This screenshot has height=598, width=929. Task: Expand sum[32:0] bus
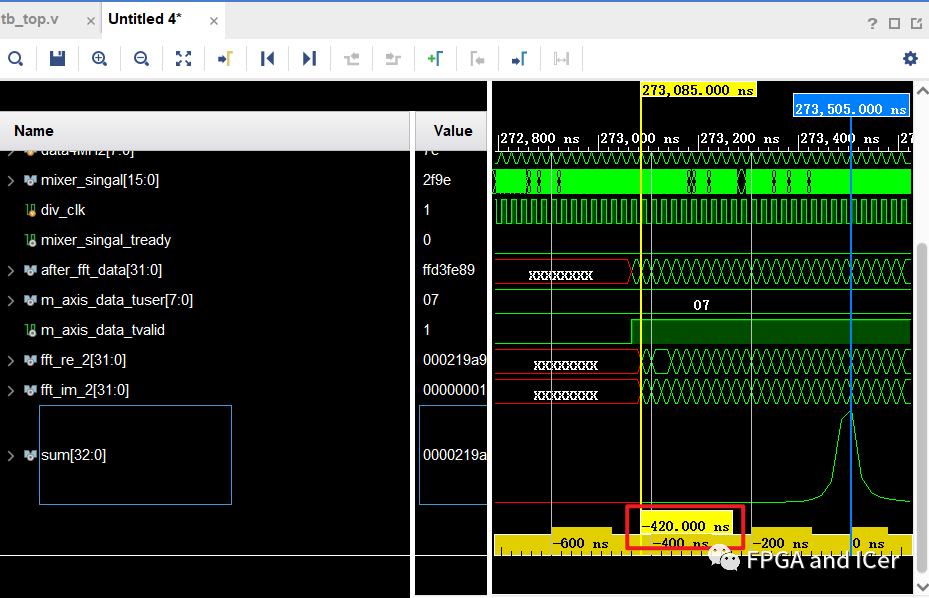11,455
